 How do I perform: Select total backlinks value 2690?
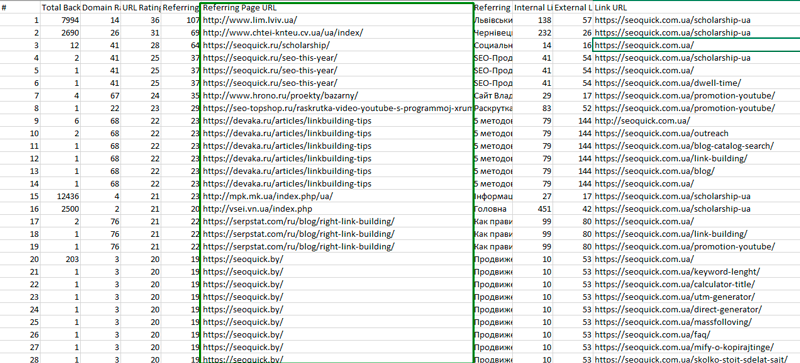point(60,33)
